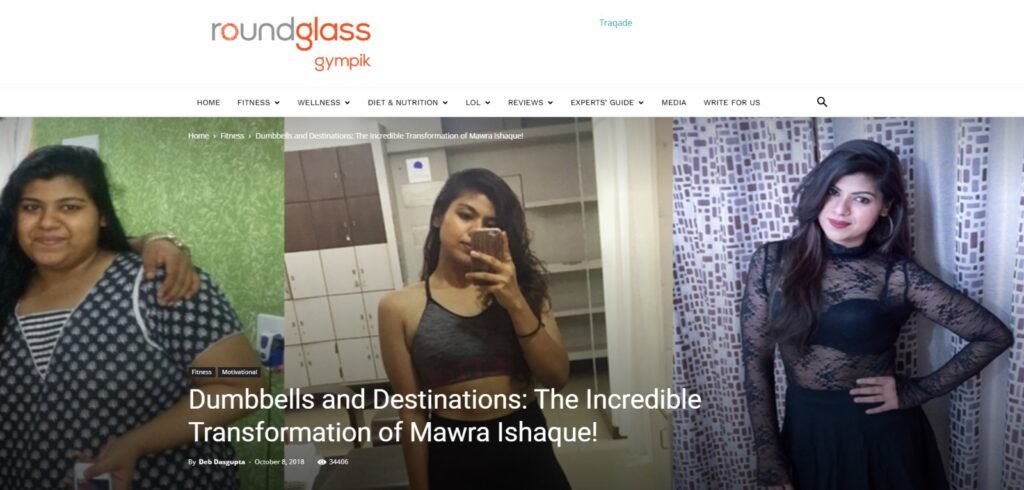Screen dimensions: 1024x490
Task: Expand the Fitness menu chevron
Action: pyautogui.click(x=277, y=103)
